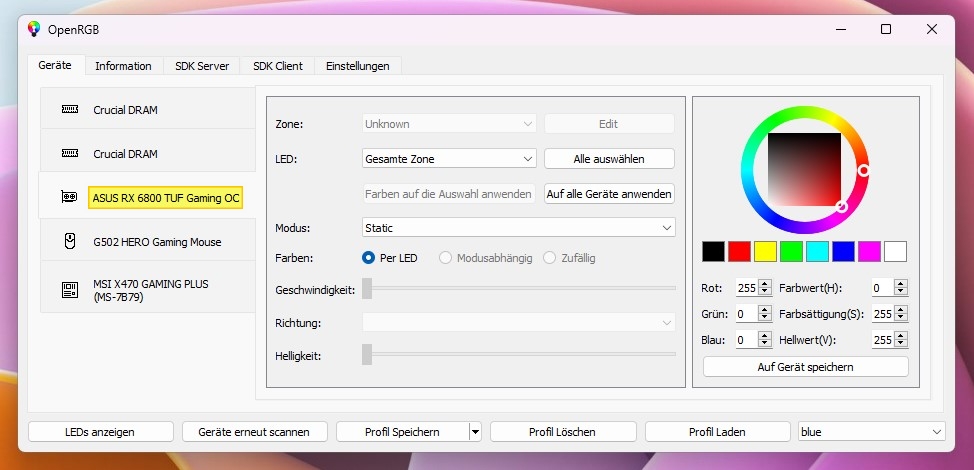Decrease Hellwert(V) with down arrow
Viewport: 974px width, 470px height.
tap(901, 344)
